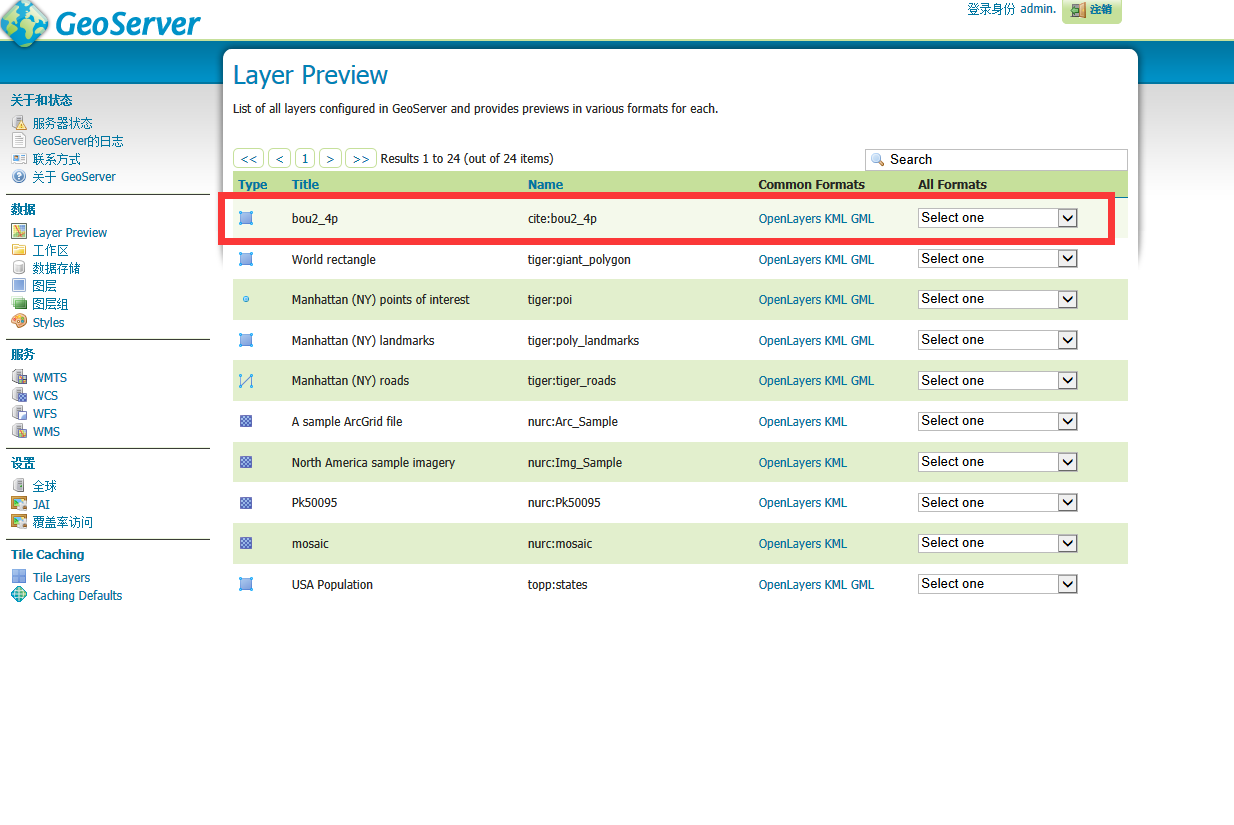Open format dropdown for Img_Sample
The height and width of the screenshot is (825, 1234).
(x=997, y=462)
